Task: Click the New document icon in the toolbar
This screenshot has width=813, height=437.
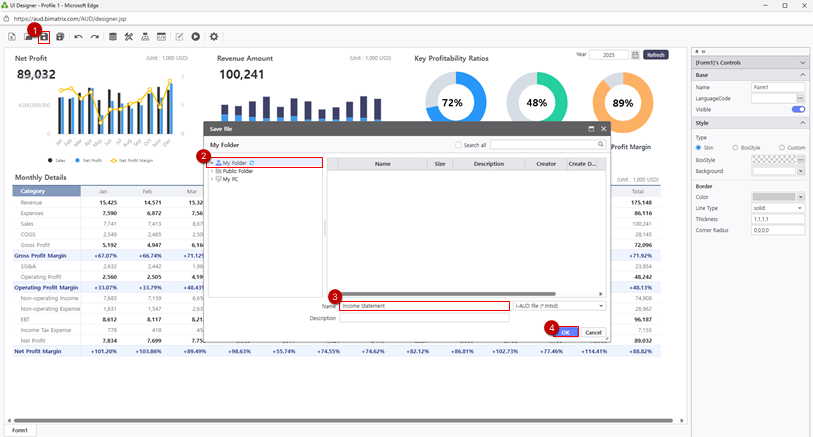Action: point(12,37)
